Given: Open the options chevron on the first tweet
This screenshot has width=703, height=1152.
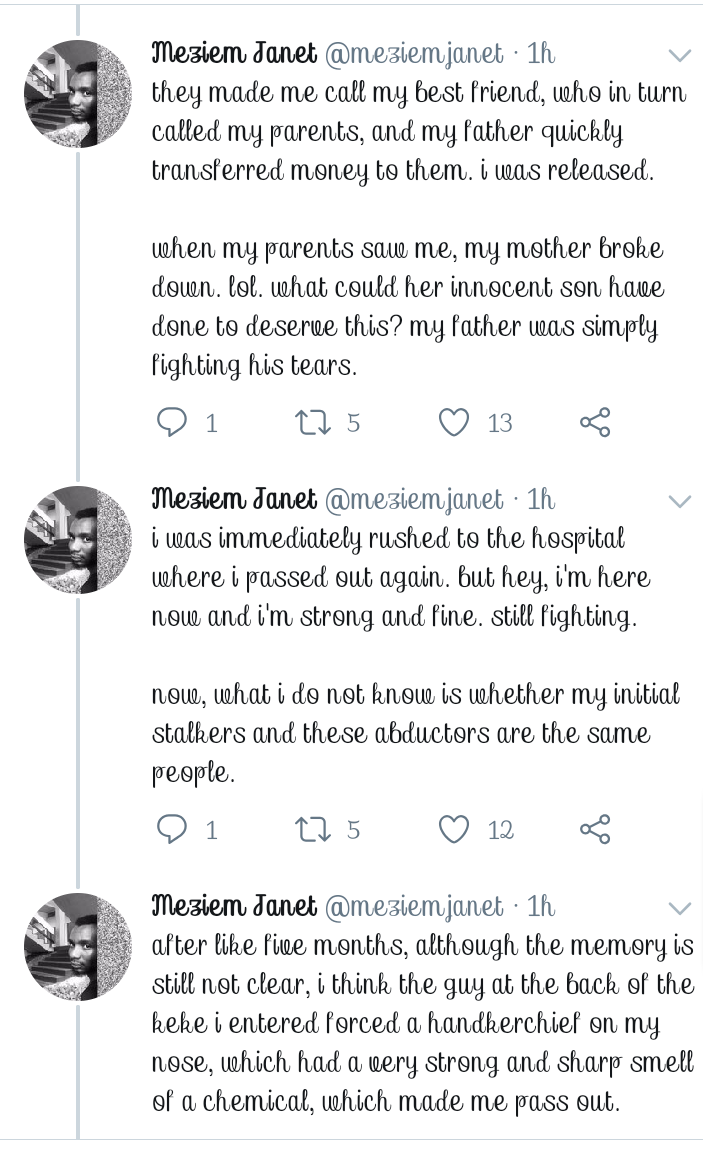Looking at the screenshot, I should tap(680, 56).
